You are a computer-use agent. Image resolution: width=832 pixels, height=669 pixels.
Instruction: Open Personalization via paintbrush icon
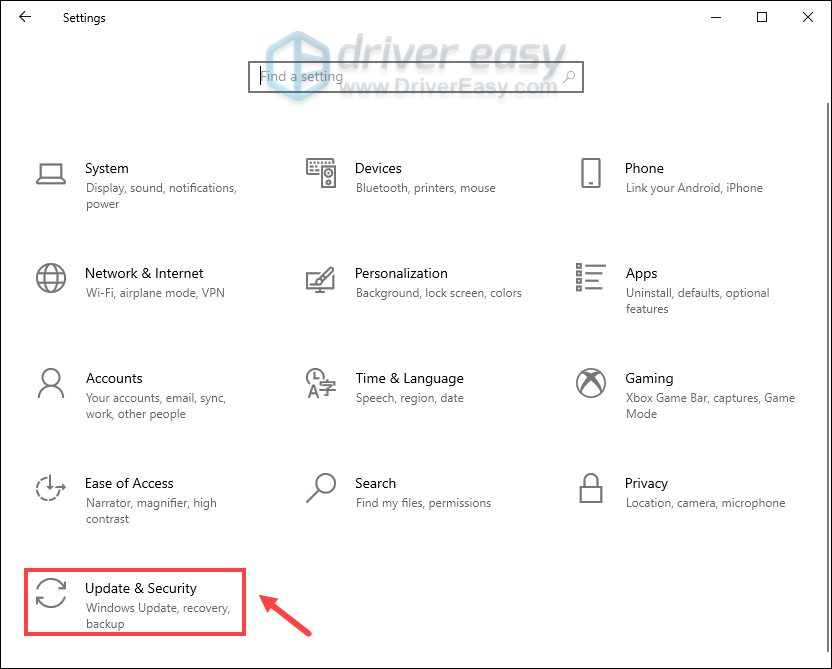(320, 279)
